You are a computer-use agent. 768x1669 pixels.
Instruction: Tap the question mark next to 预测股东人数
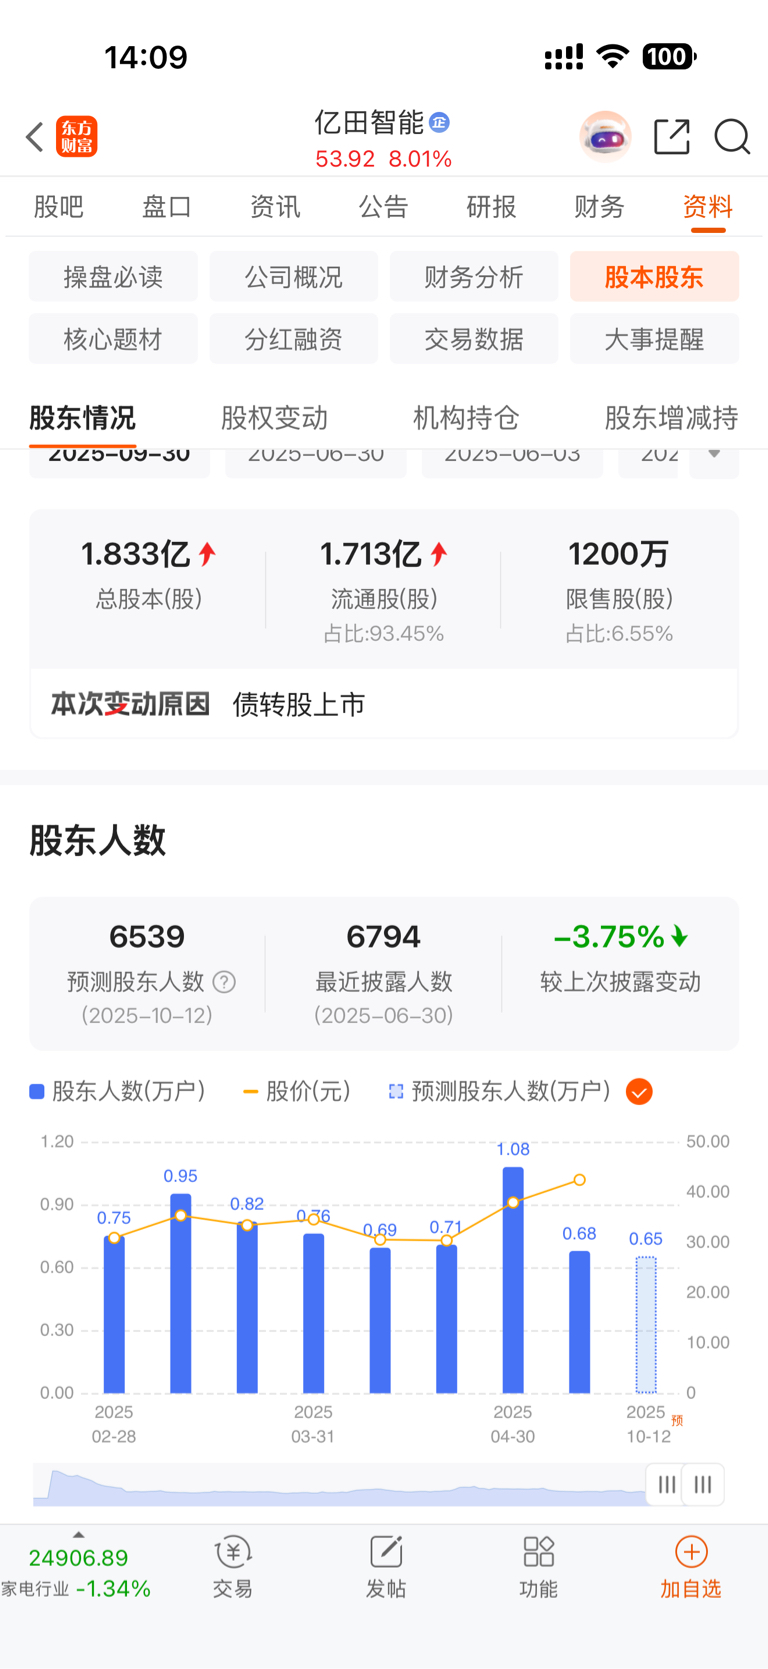point(225,982)
